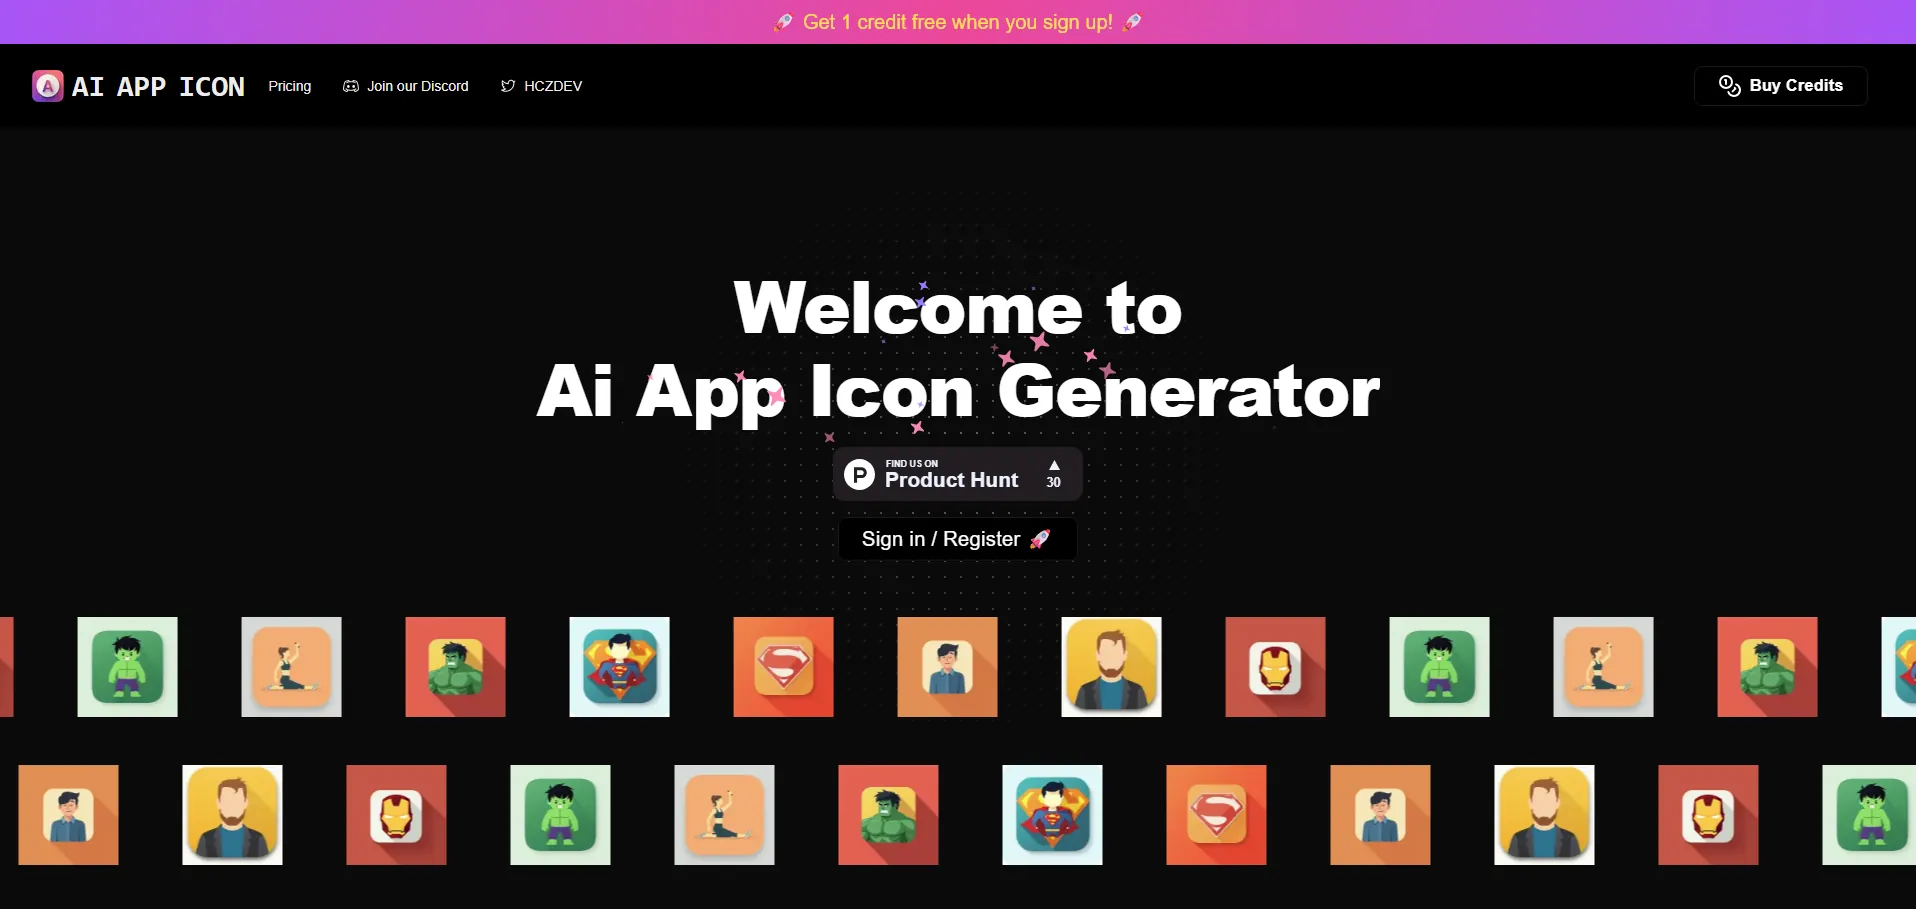Click the AI APP ICON logo image
This screenshot has height=909, width=1916.
[47, 86]
